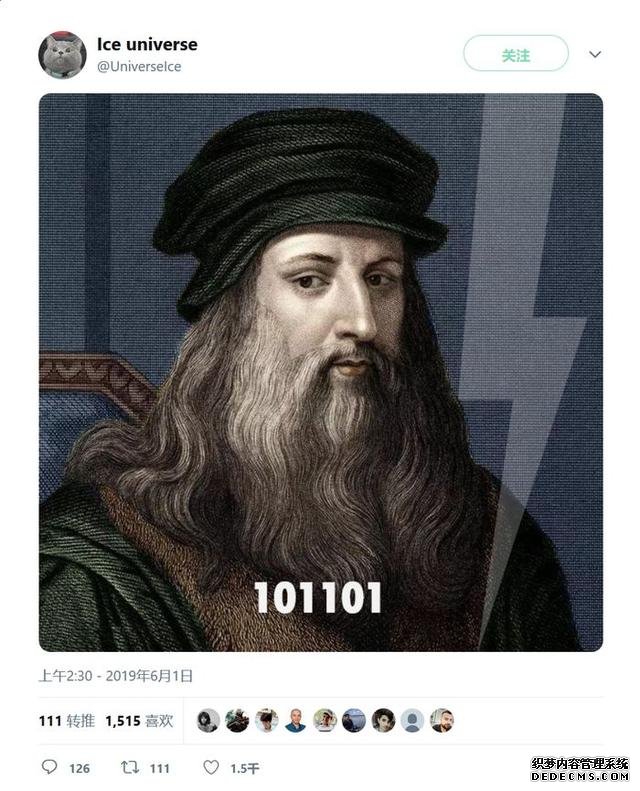Like the tweet with heart icon
The height and width of the screenshot is (791, 640).
tap(211, 767)
